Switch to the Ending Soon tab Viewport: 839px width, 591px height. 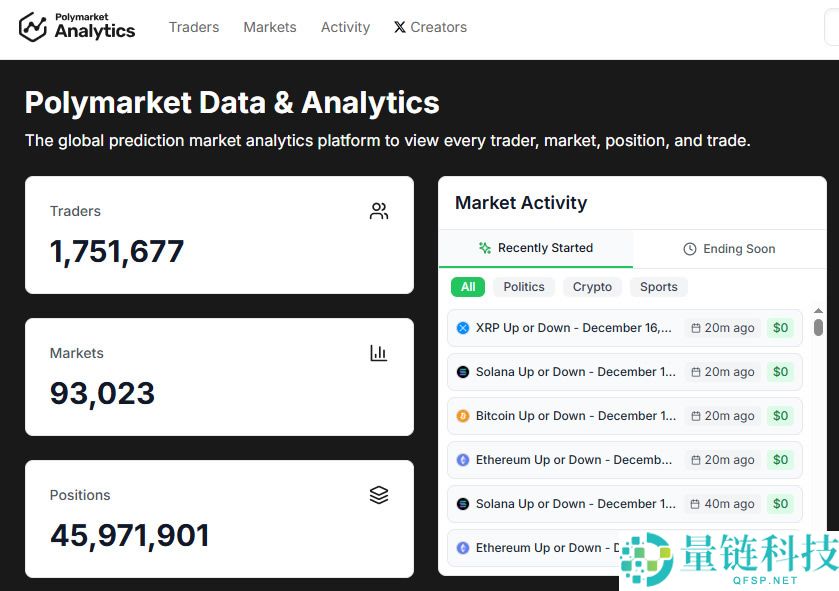pos(729,249)
